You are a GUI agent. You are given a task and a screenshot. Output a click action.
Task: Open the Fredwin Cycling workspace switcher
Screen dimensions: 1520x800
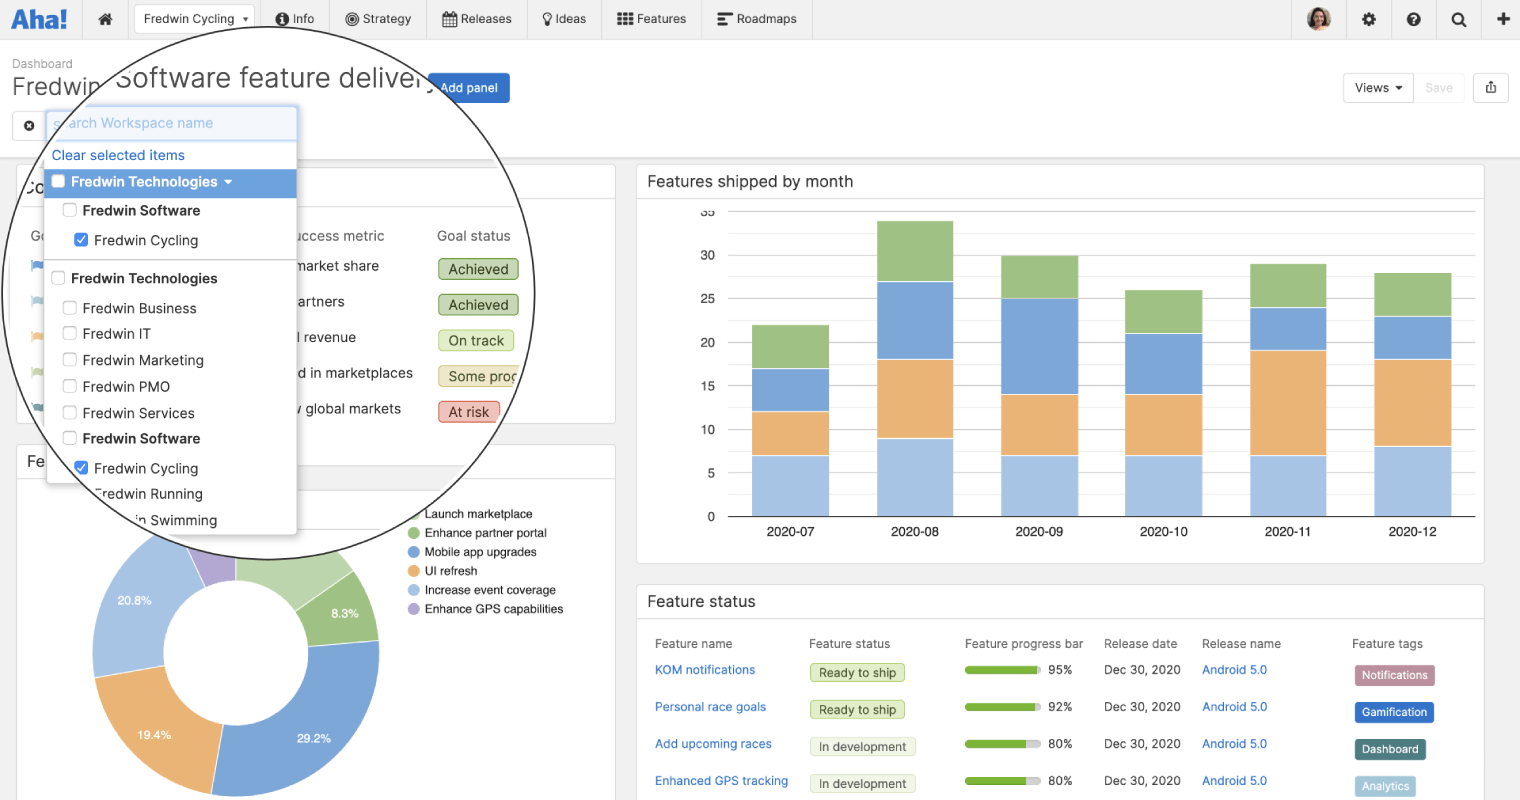click(x=193, y=18)
